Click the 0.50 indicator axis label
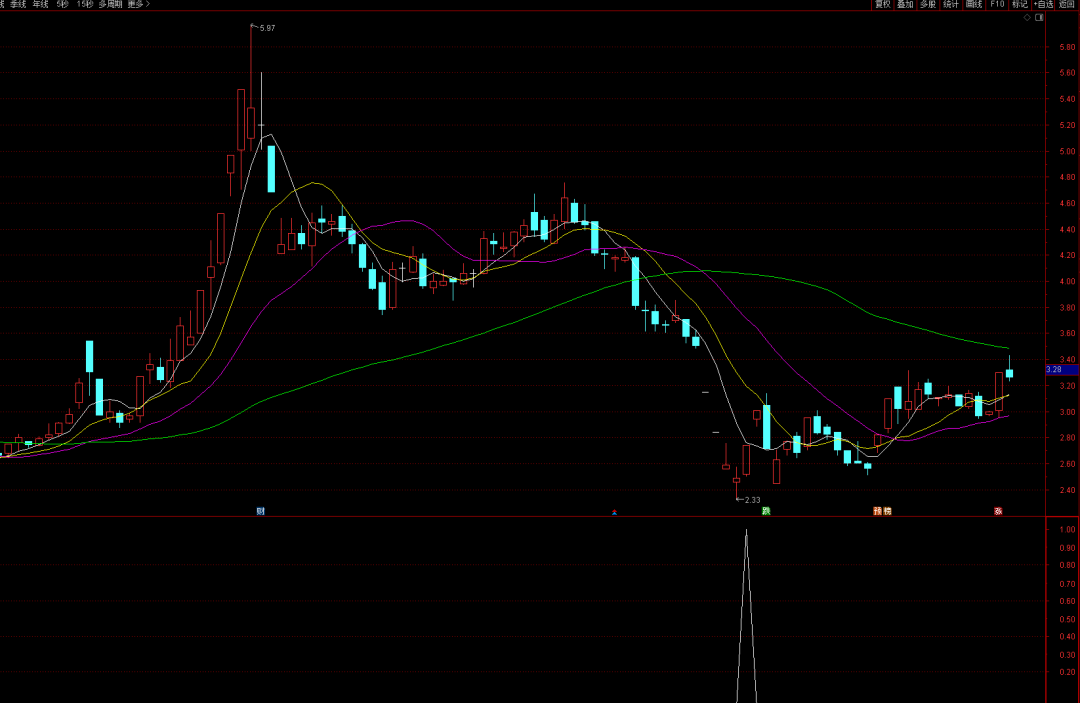The height and width of the screenshot is (703, 1080). [1068, 619]
